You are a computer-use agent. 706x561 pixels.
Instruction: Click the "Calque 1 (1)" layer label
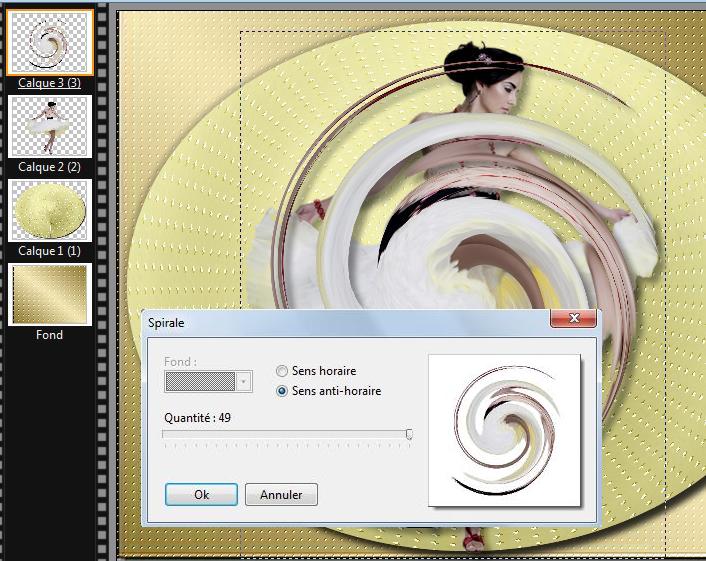[50, 251]
